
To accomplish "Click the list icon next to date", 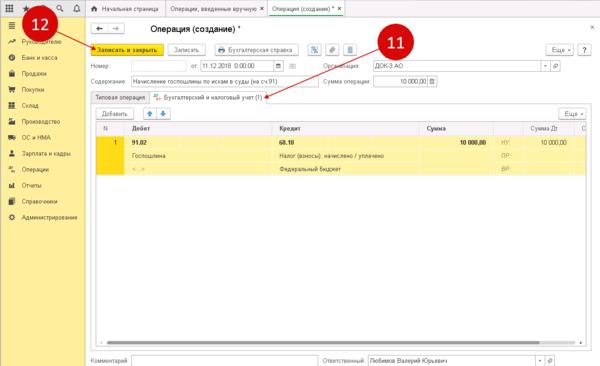I will click(292, 66).
